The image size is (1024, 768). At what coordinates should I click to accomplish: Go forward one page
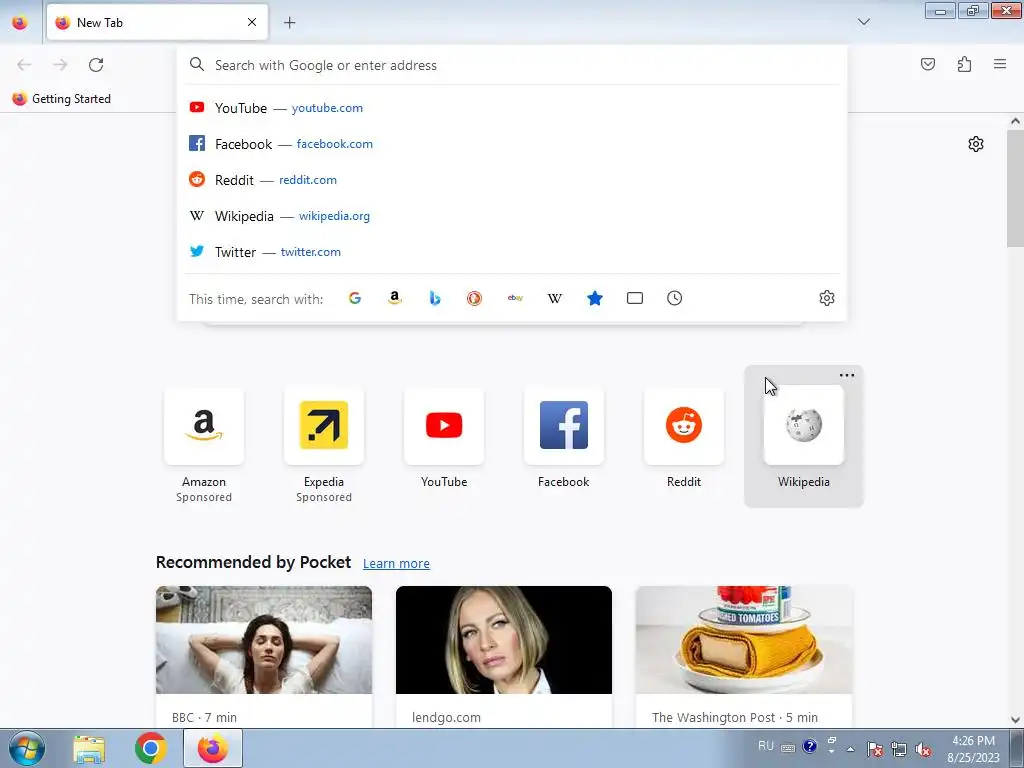[x=60, y=65]
